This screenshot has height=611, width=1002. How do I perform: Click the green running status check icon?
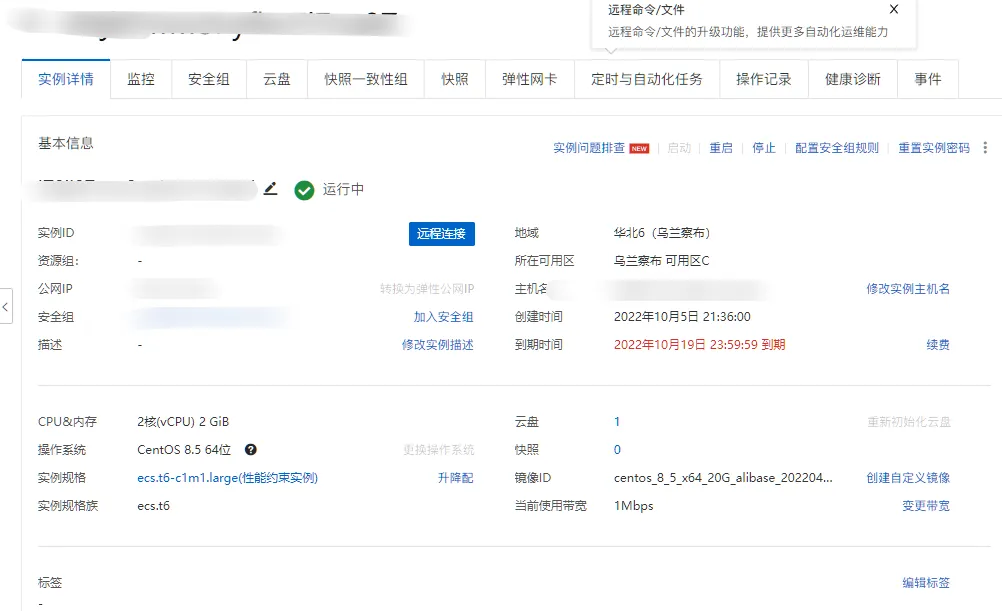304,190
